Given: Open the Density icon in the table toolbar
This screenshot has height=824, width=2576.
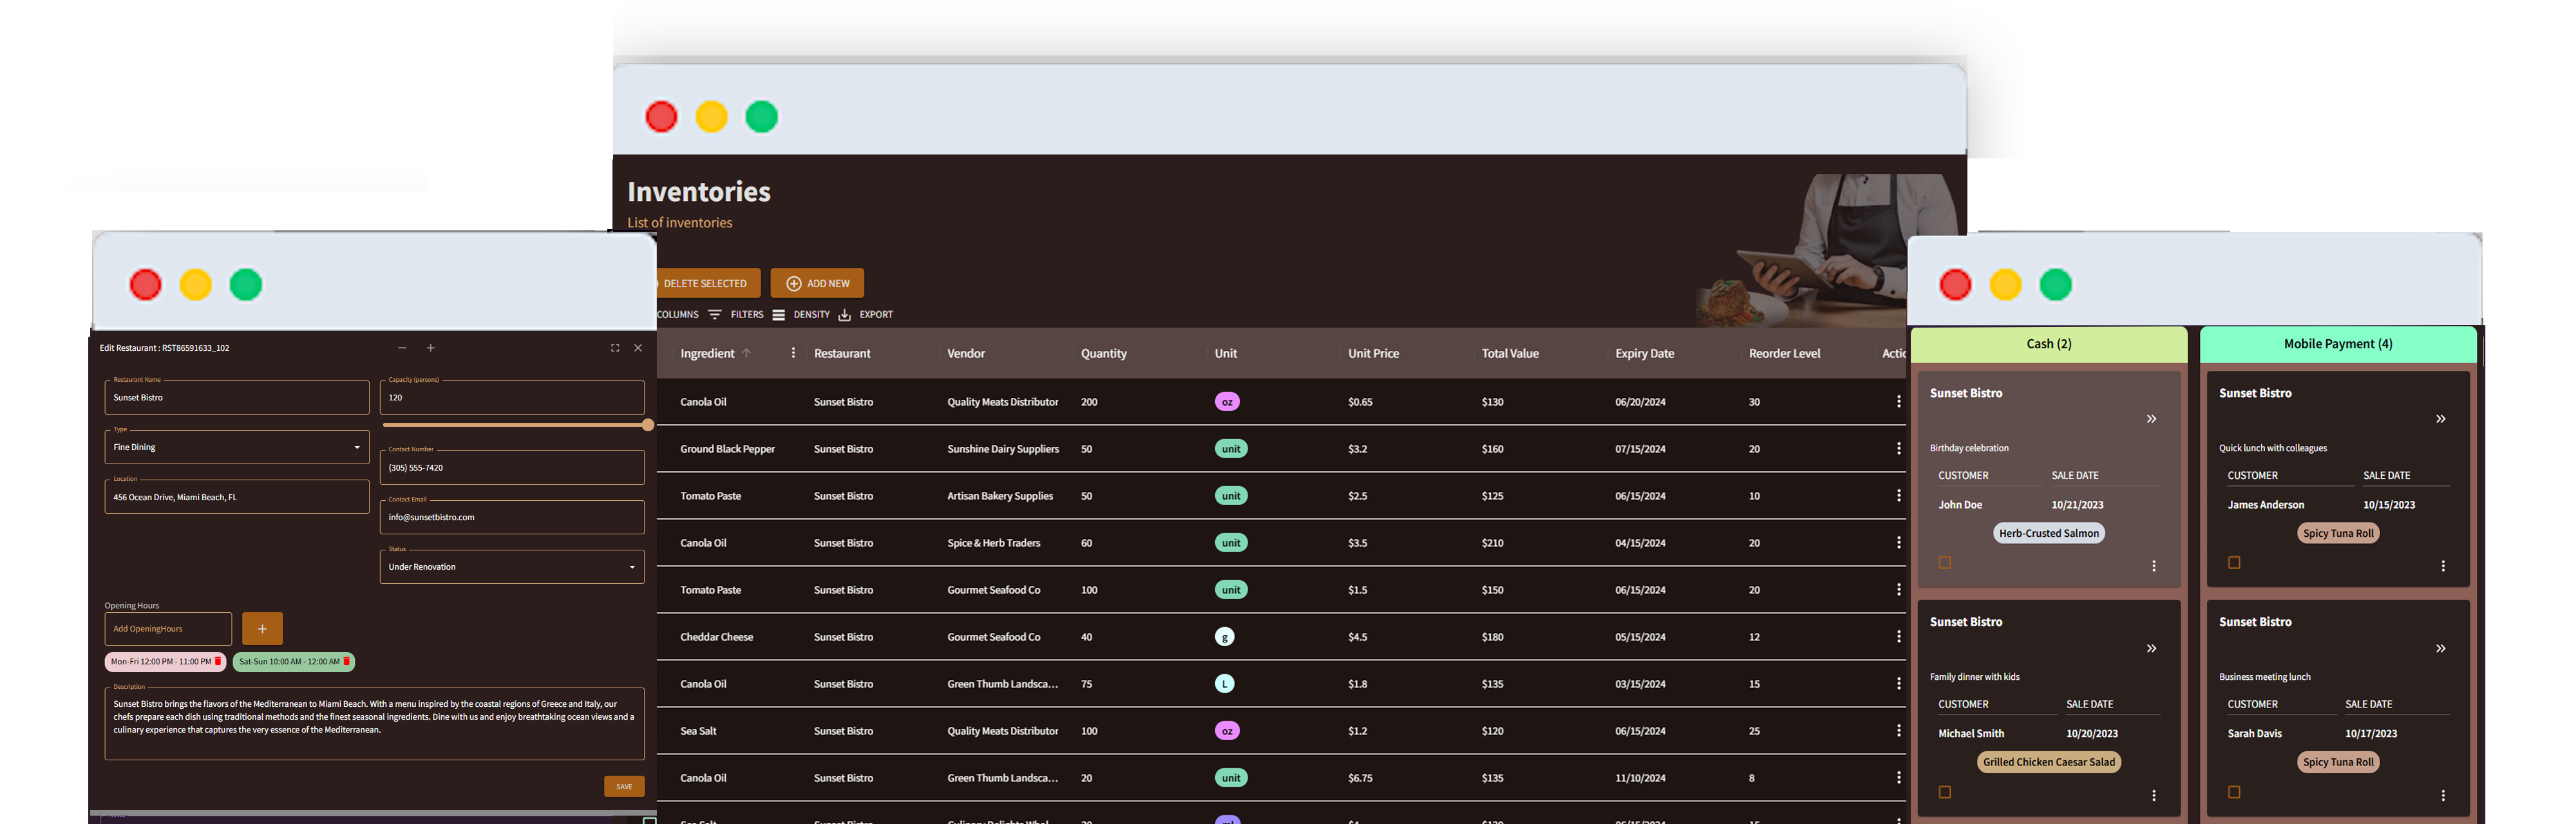Looking at the screenshot, I should pyautogui.click(x=779, y=314).
